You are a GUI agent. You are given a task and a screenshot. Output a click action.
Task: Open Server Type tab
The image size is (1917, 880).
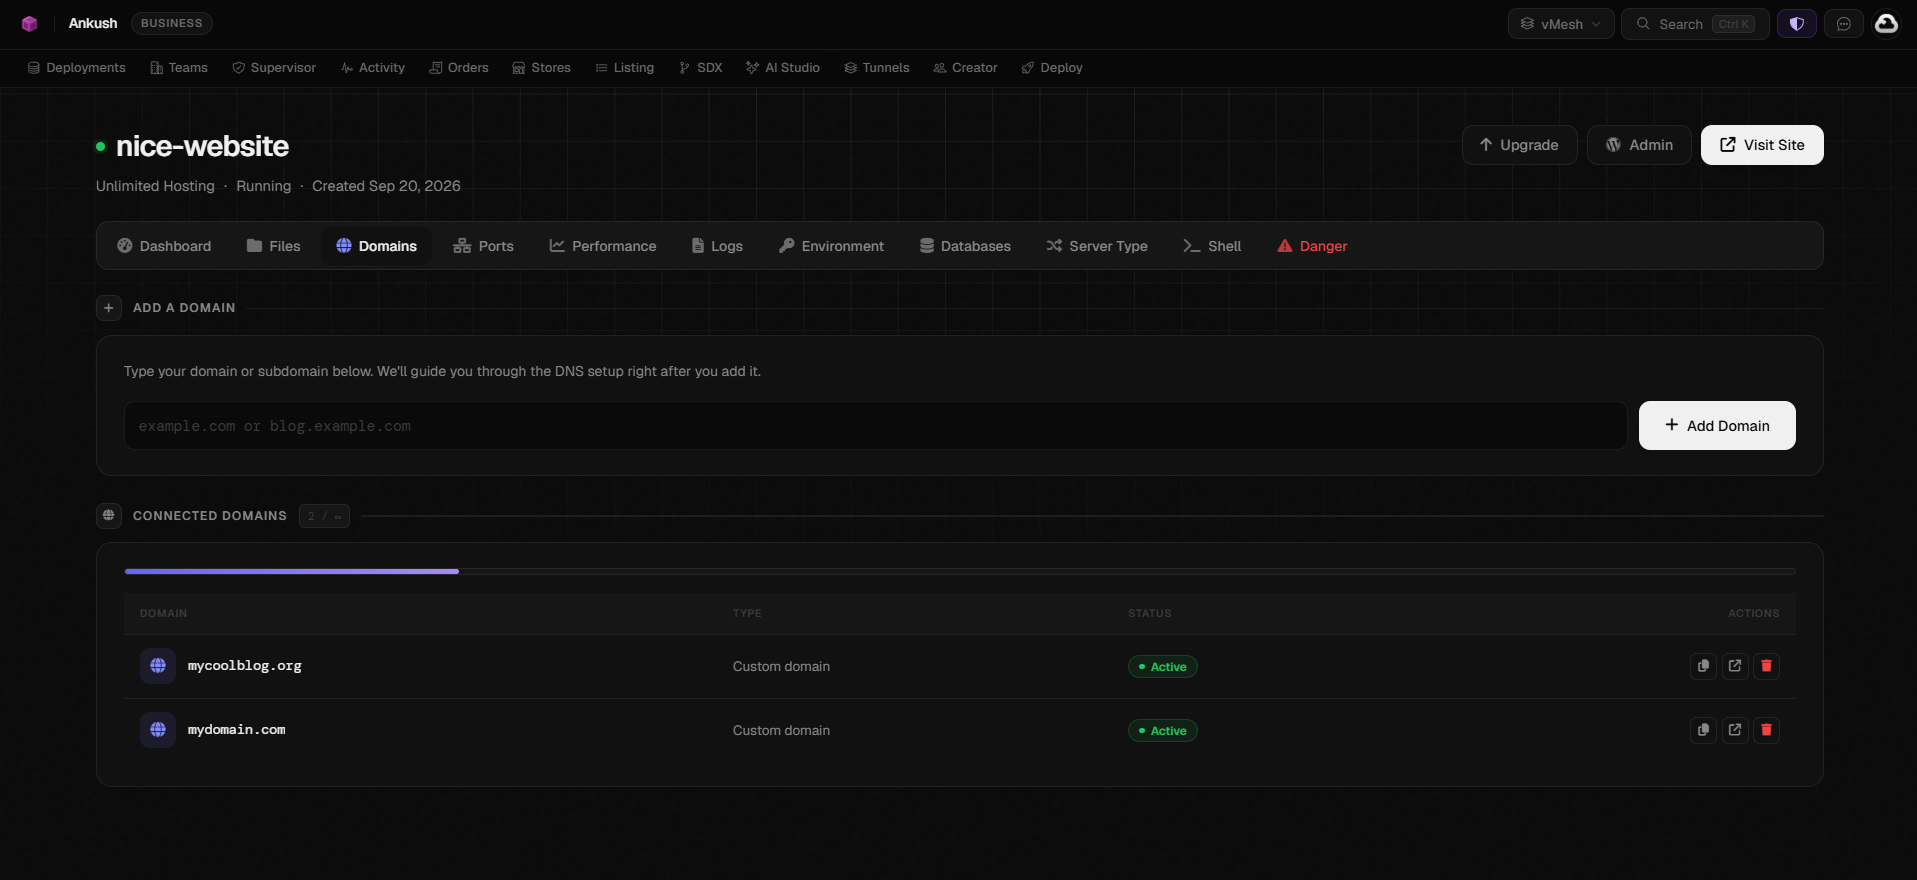coord(1097,246)
